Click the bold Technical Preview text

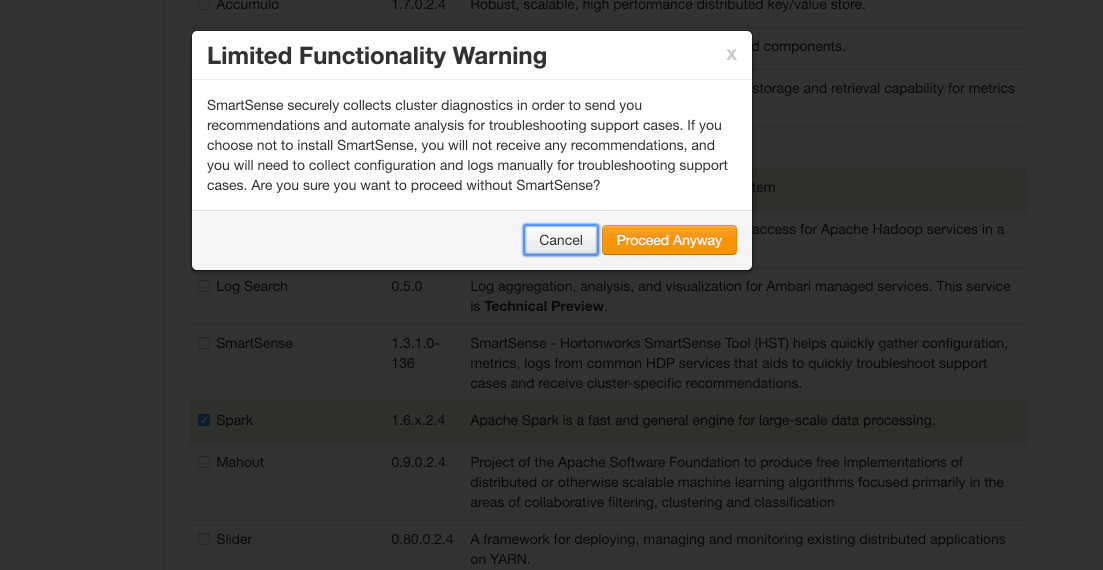(x=544, y=306)
